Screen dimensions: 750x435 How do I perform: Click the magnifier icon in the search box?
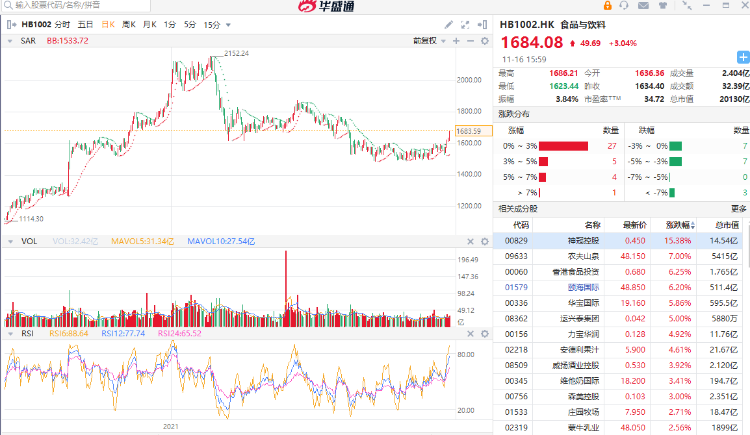point(7,5)
